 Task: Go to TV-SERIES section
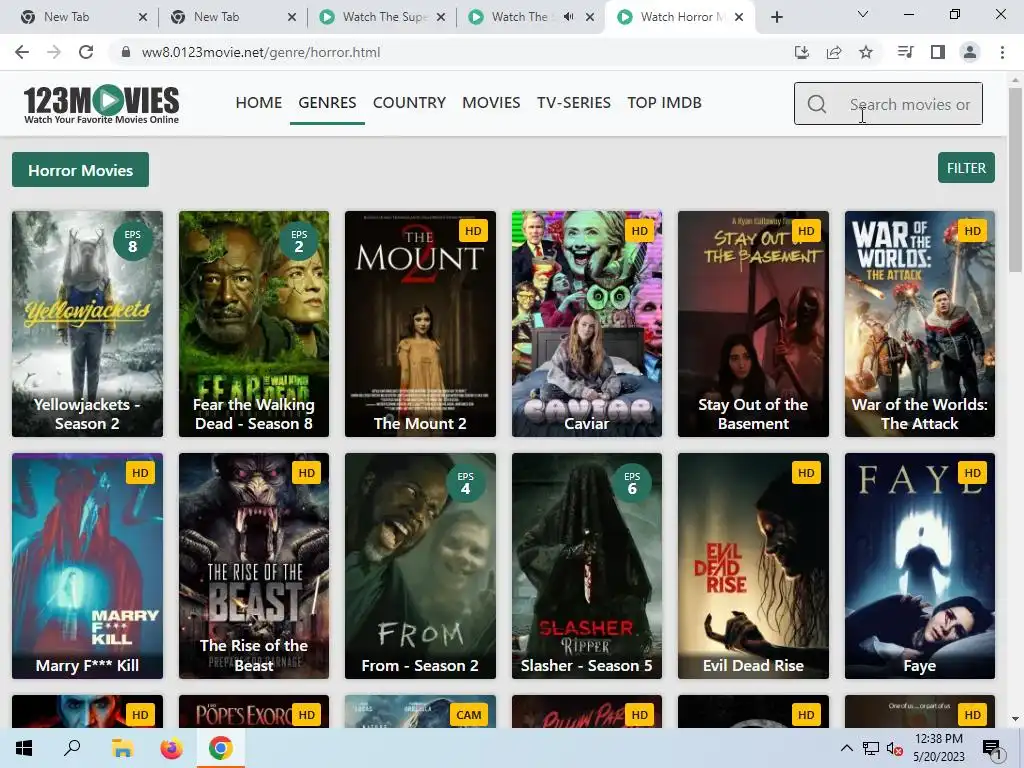tap(574, 103)
